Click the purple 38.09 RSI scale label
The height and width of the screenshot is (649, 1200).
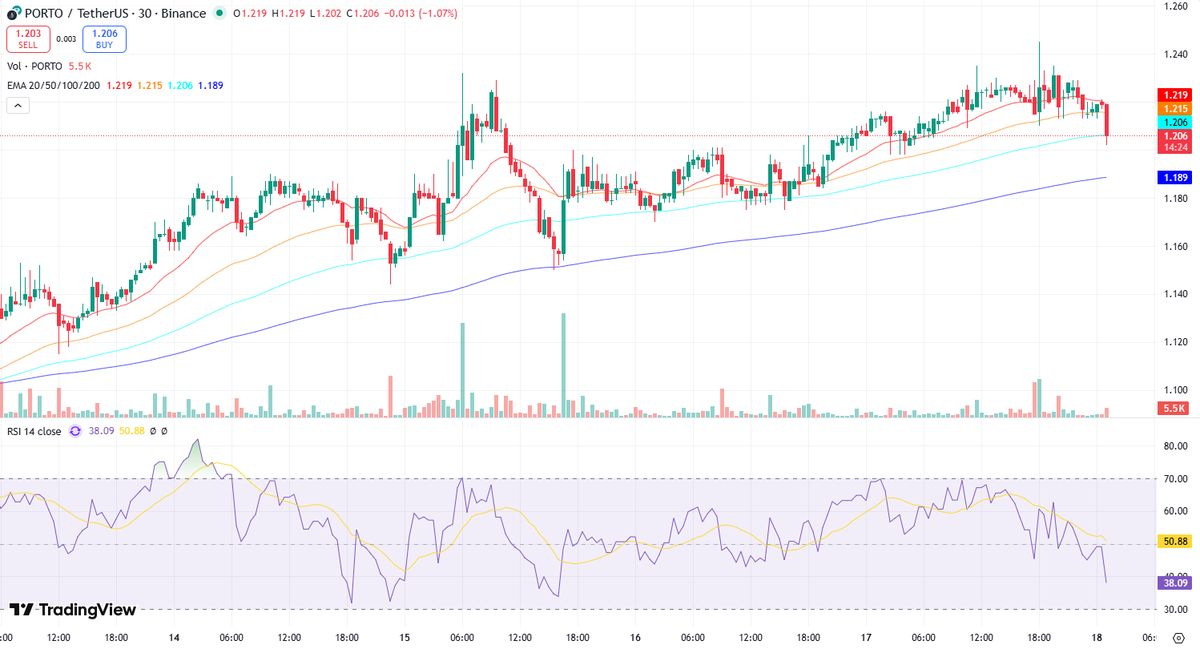[1173, 582]
